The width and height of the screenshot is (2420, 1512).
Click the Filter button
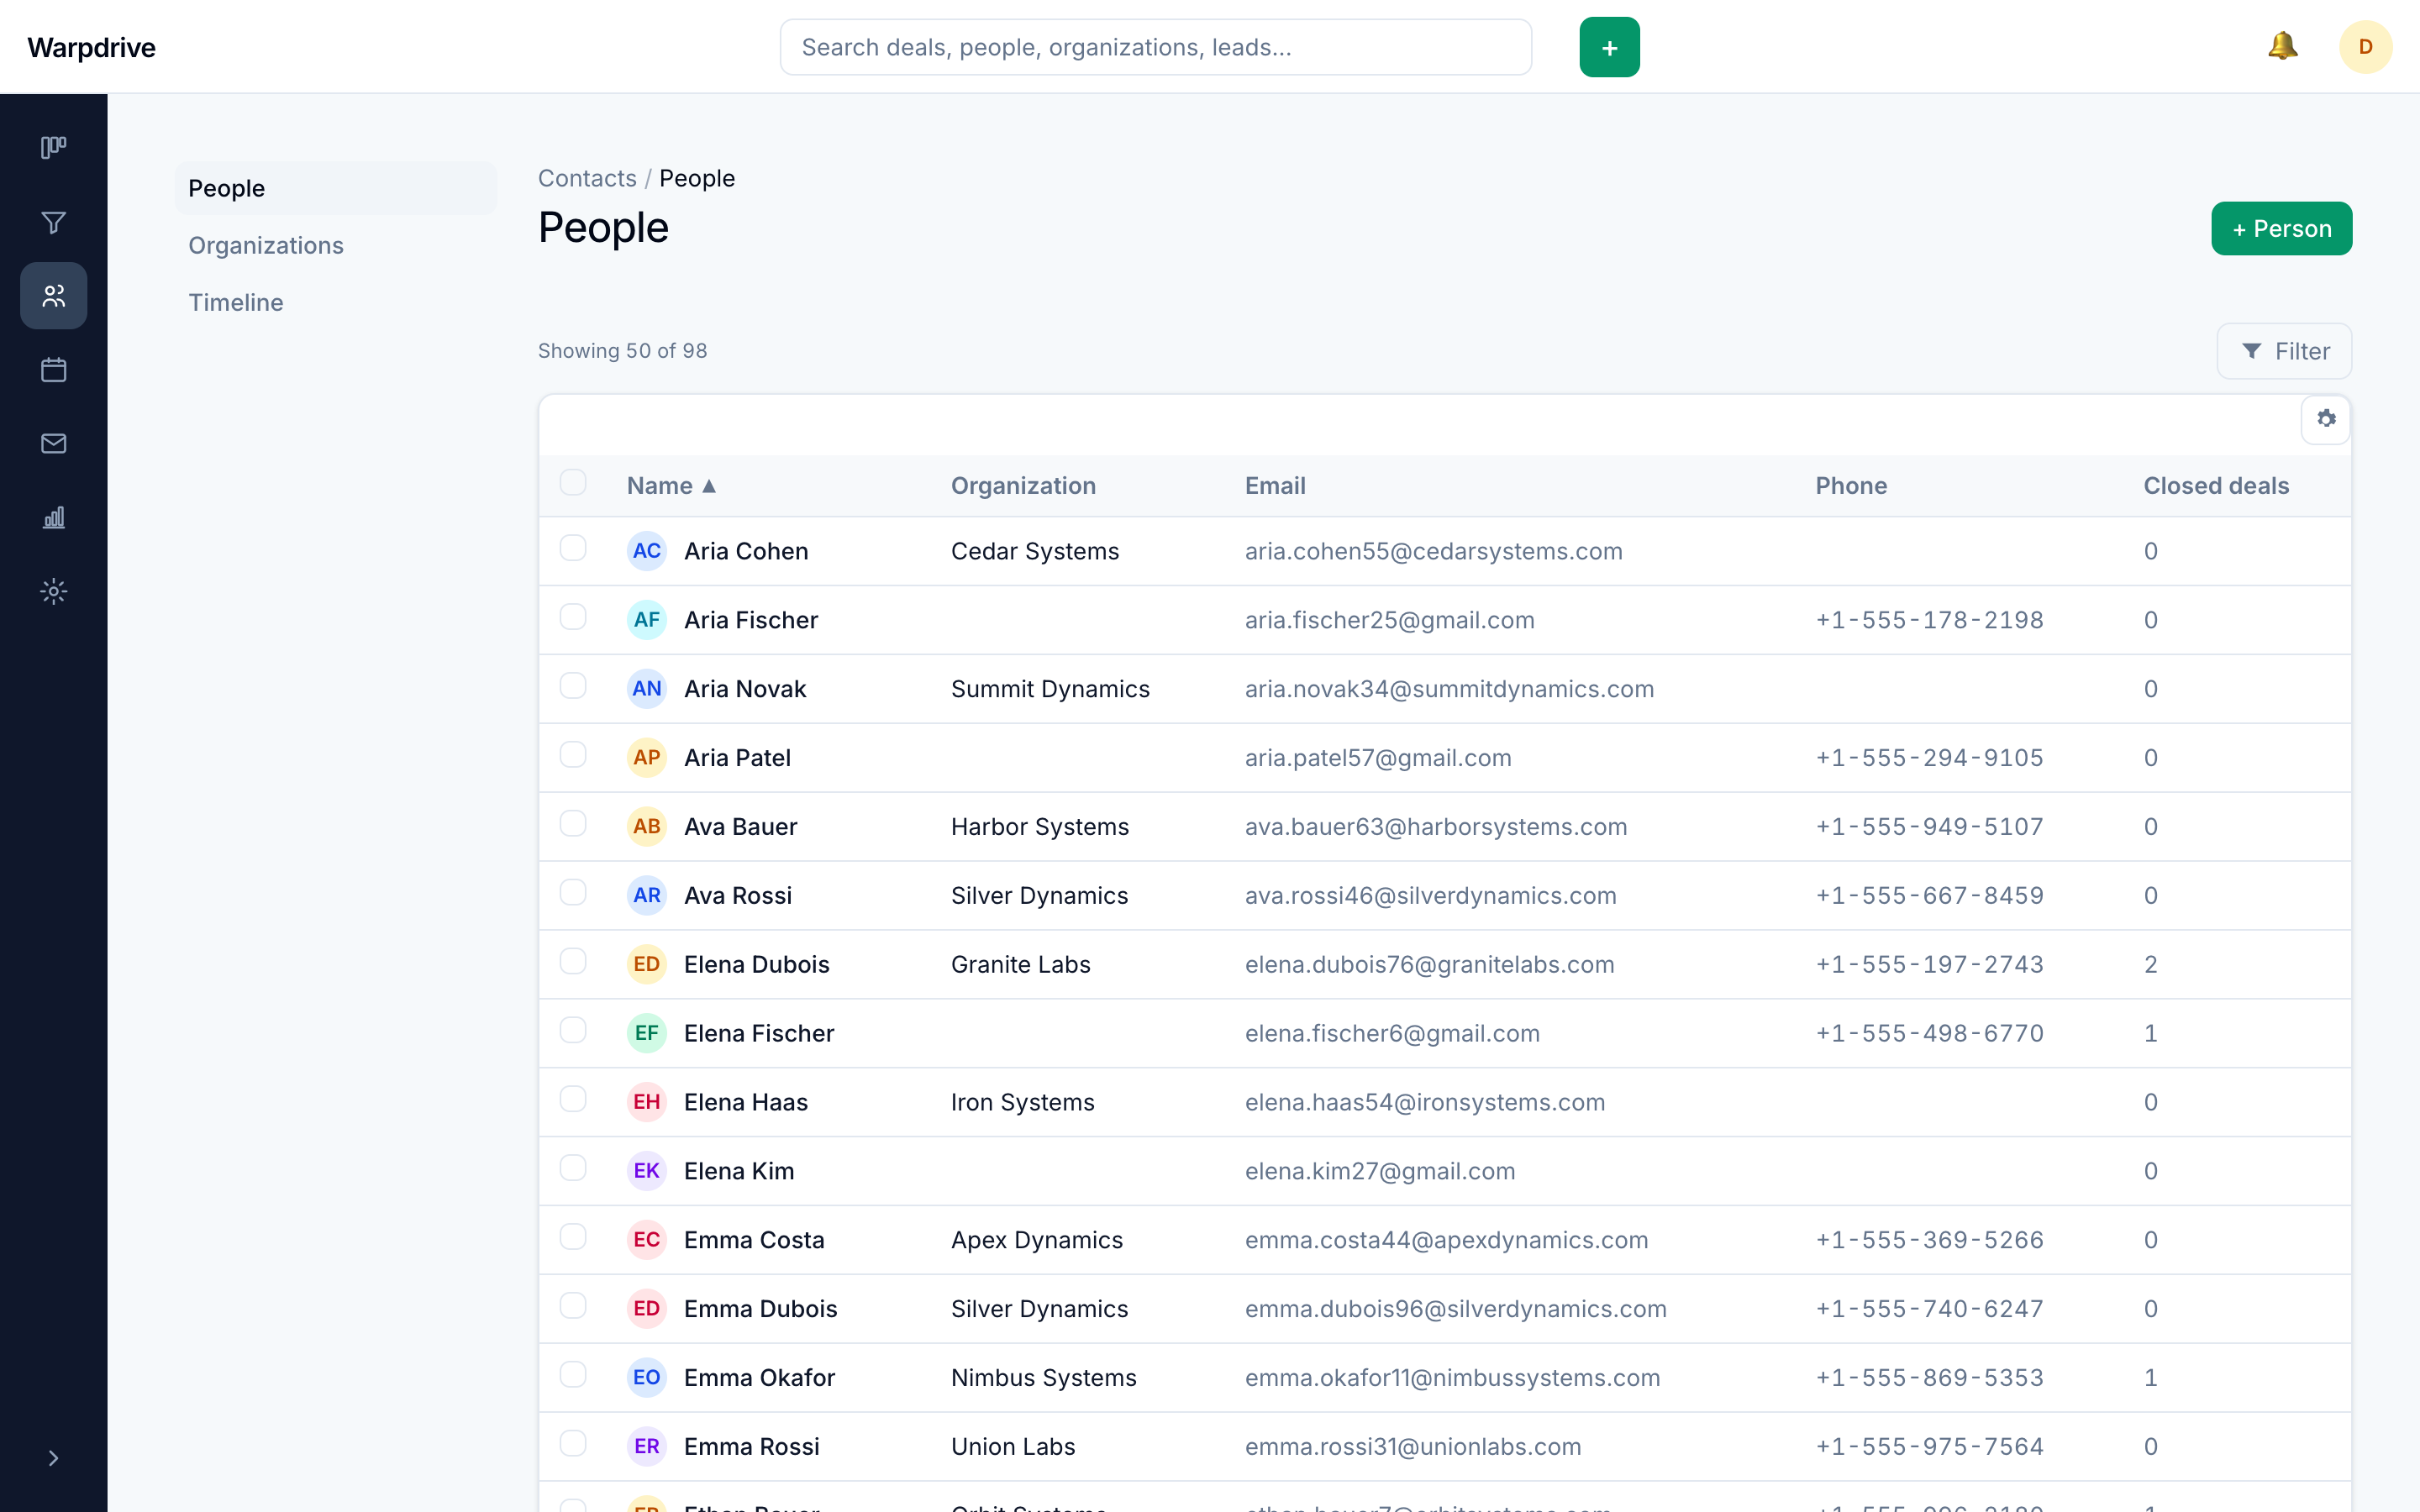2284,351
